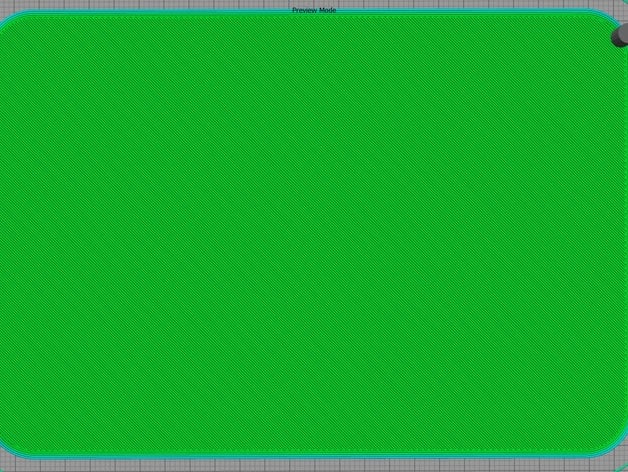This screenshot has height=472, width=628.
Task: Click the green infill near the left edge
Action: click(x=16, y=236)
